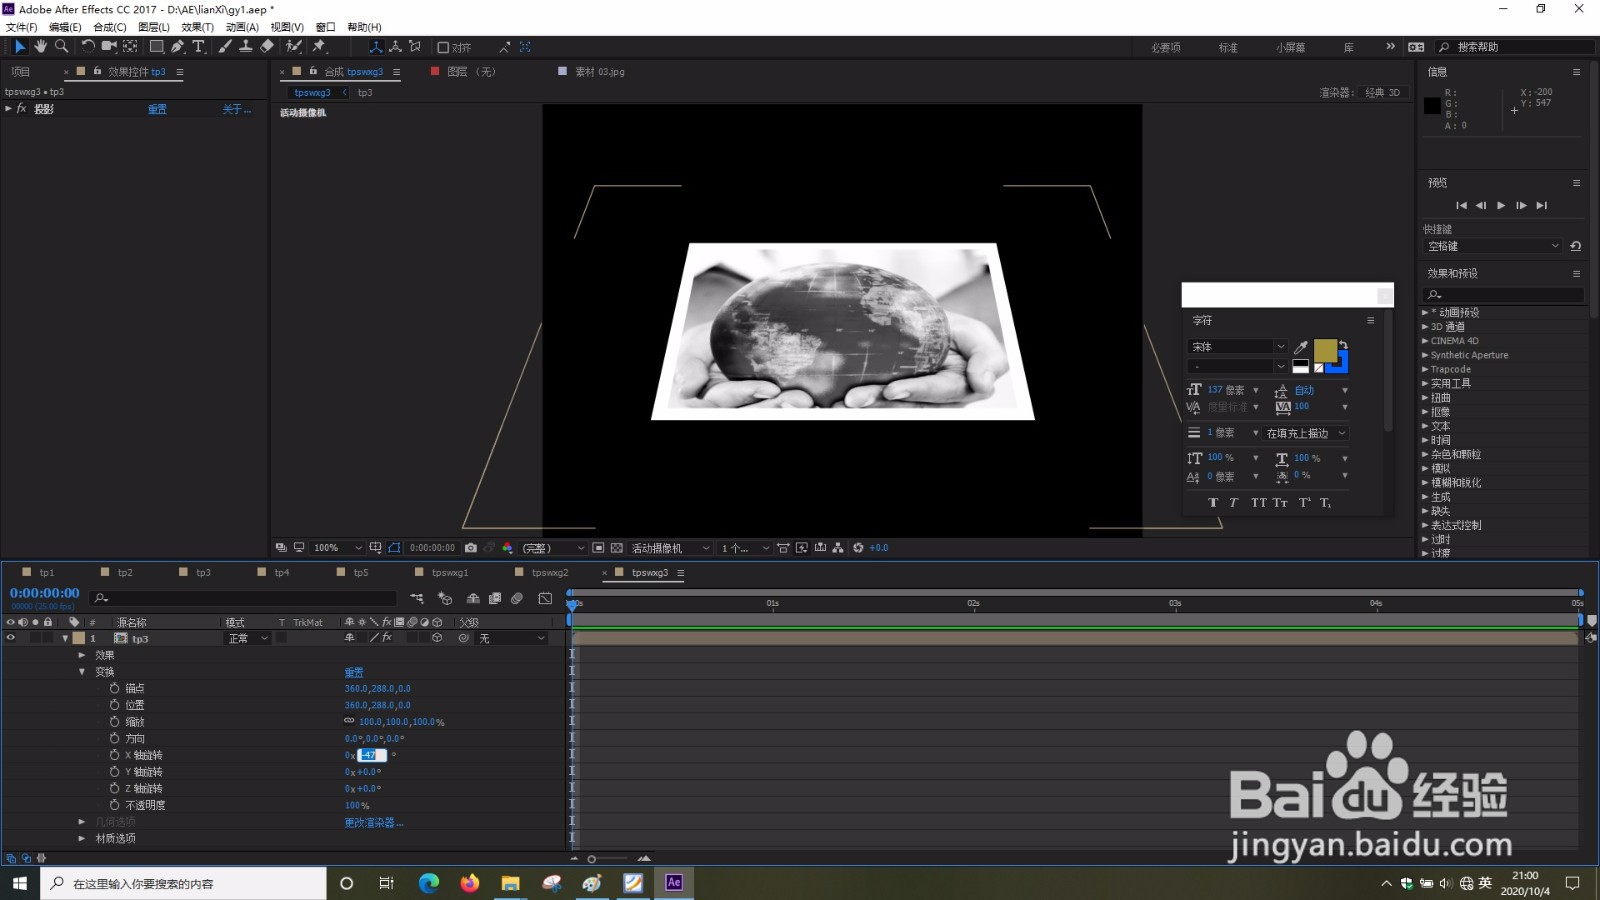Toggle stopwatch for 不透明度 opacity
This screenshot has width=1600, height=900.
pyautogui.click(x=114, y=805)
